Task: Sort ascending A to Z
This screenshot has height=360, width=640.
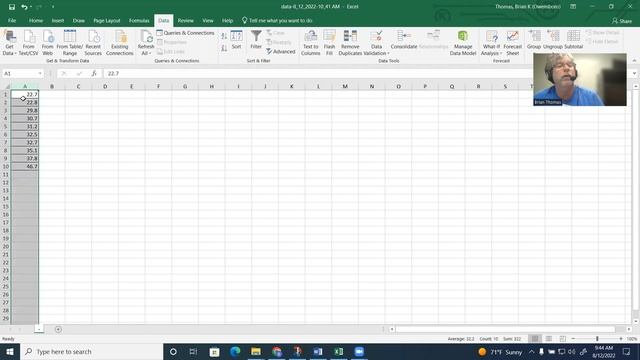Action: coord(224,36)
